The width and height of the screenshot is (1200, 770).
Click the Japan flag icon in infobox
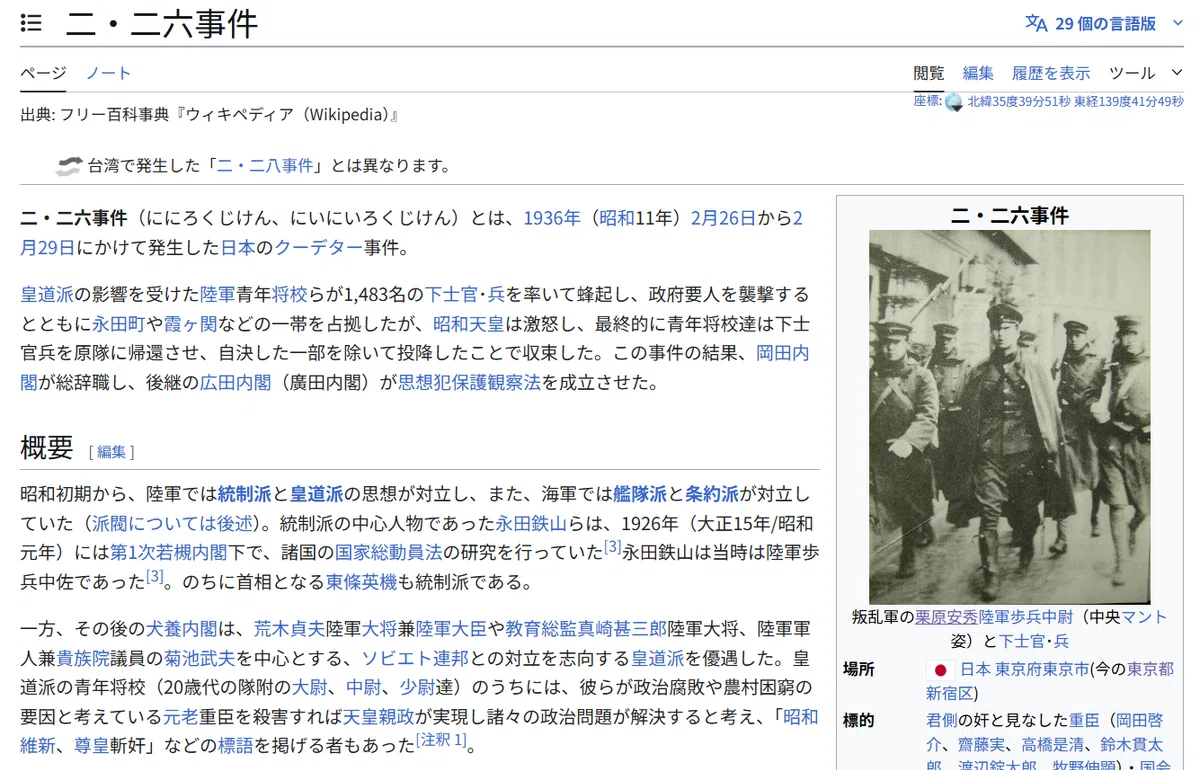(x=940, y=670)
